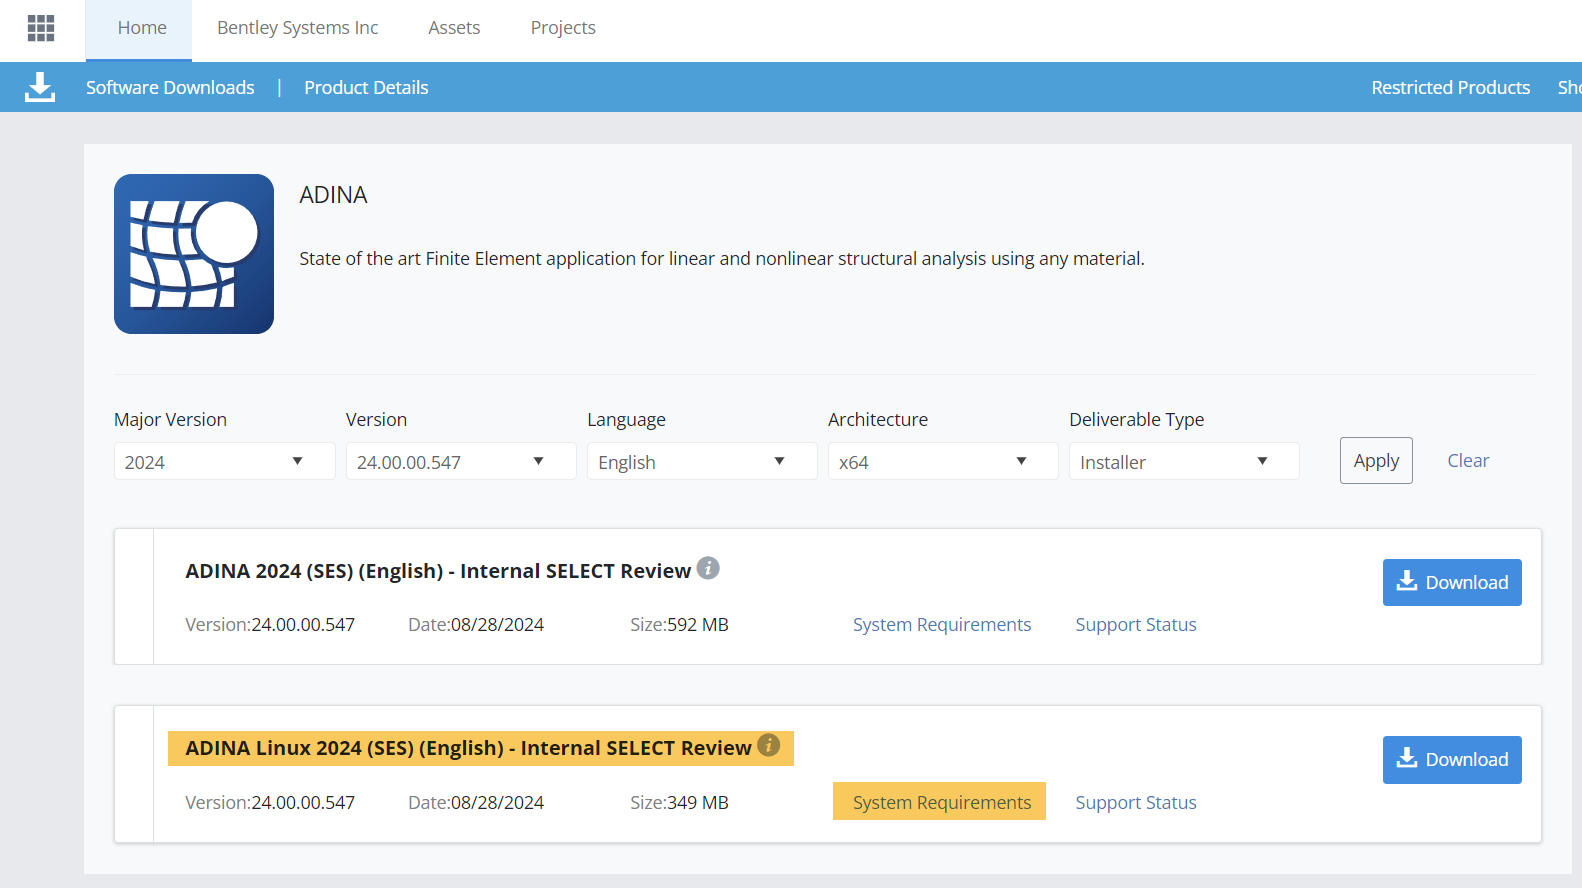Click info icon beside ADINA Linux 2024 title
The width and height of the screenshot is (1582, 888).
768,745
